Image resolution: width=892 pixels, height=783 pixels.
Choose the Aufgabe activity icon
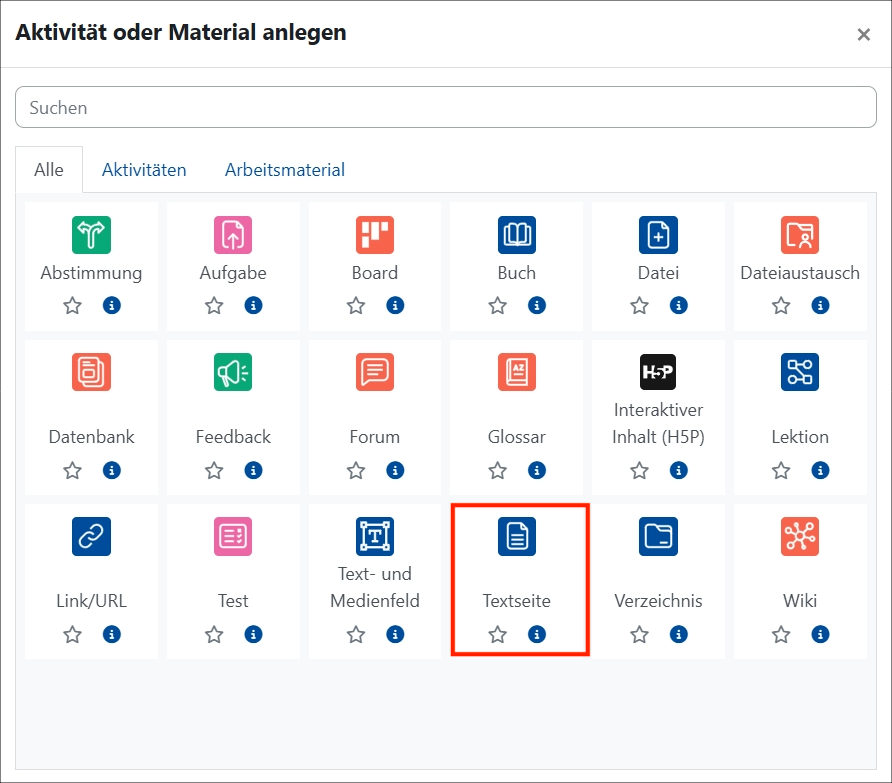tap(233, 235)
